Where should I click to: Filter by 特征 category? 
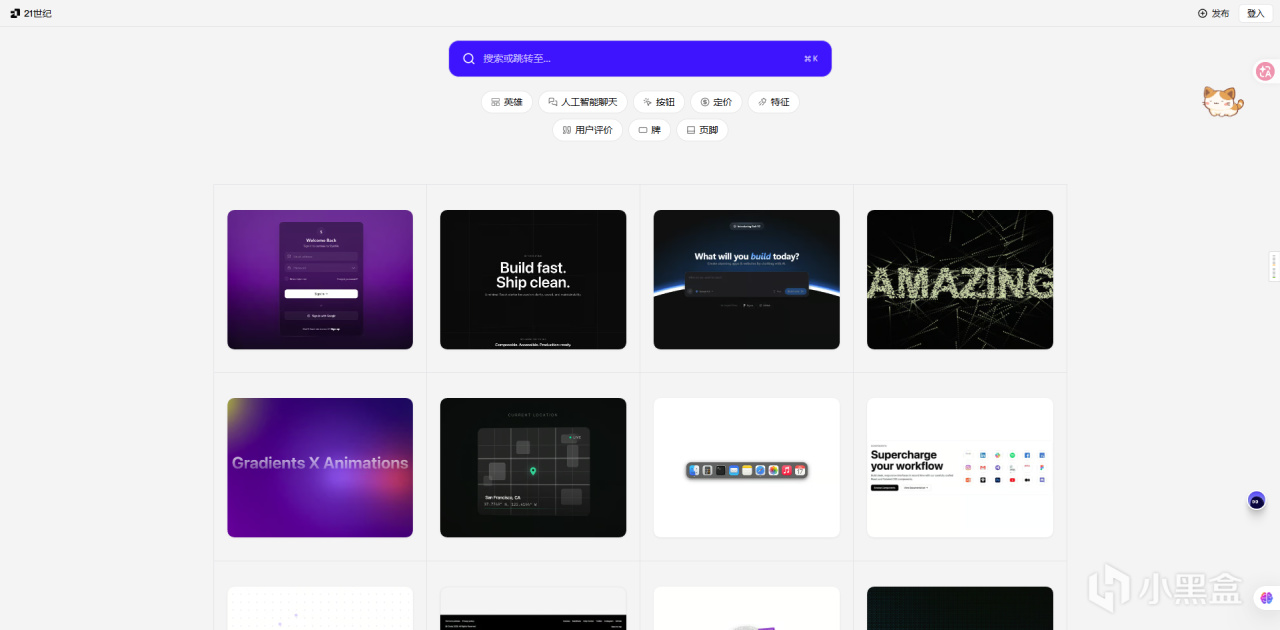[774, 102]
